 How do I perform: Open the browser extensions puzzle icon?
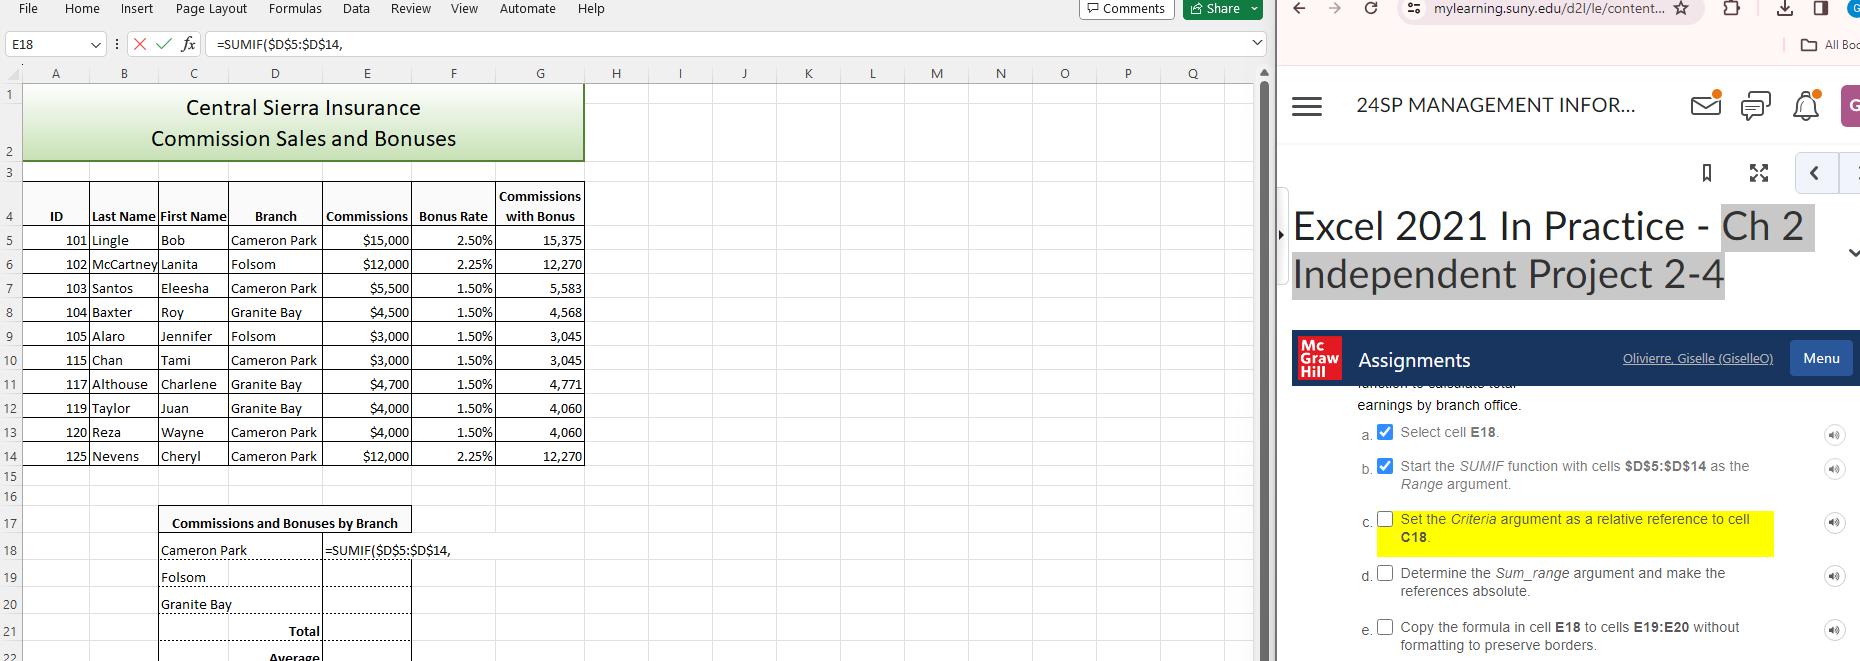(1731, 8)
